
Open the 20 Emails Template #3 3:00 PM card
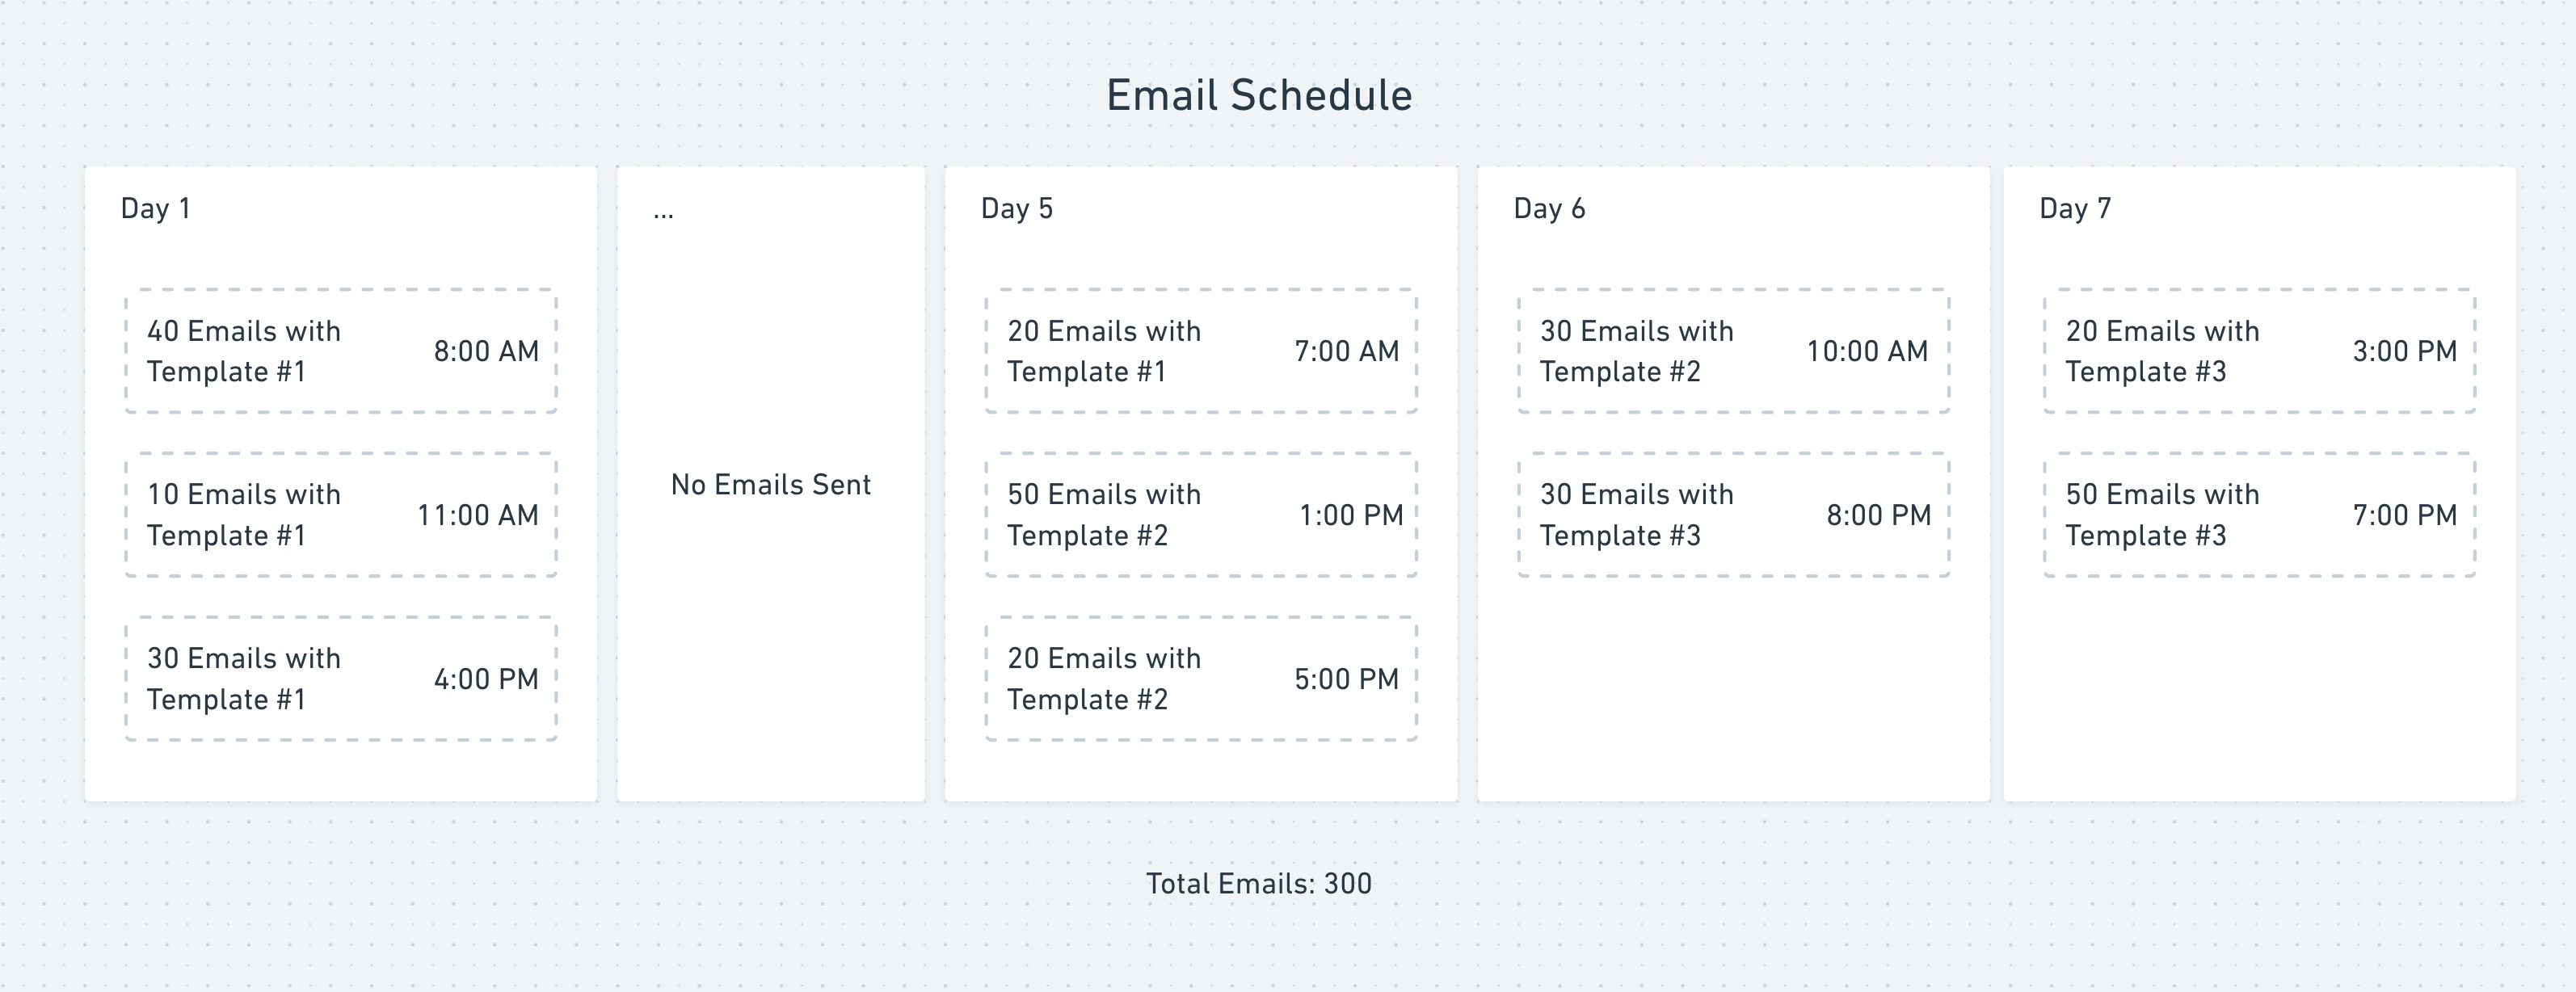[x=2260, y=351]
